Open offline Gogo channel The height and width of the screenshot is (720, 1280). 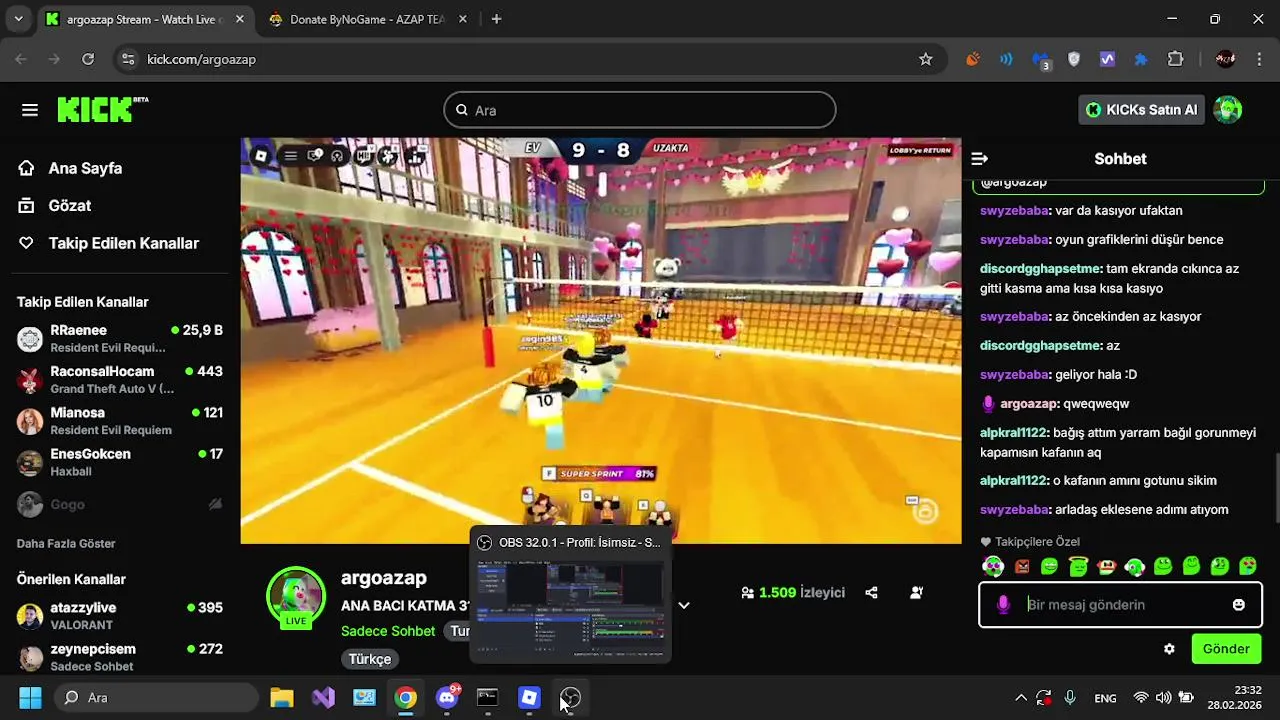120,504
